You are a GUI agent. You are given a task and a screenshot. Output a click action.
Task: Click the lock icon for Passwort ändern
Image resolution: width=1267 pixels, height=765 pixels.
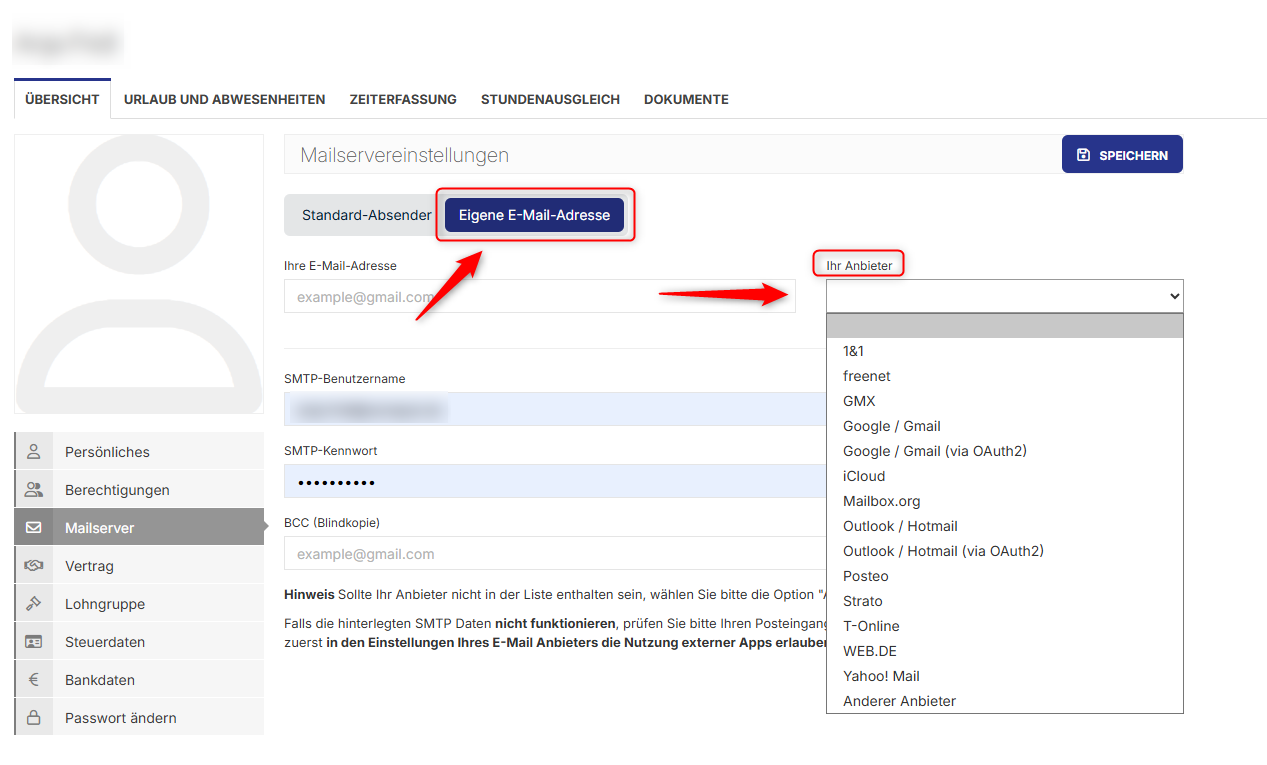point(33,717)
